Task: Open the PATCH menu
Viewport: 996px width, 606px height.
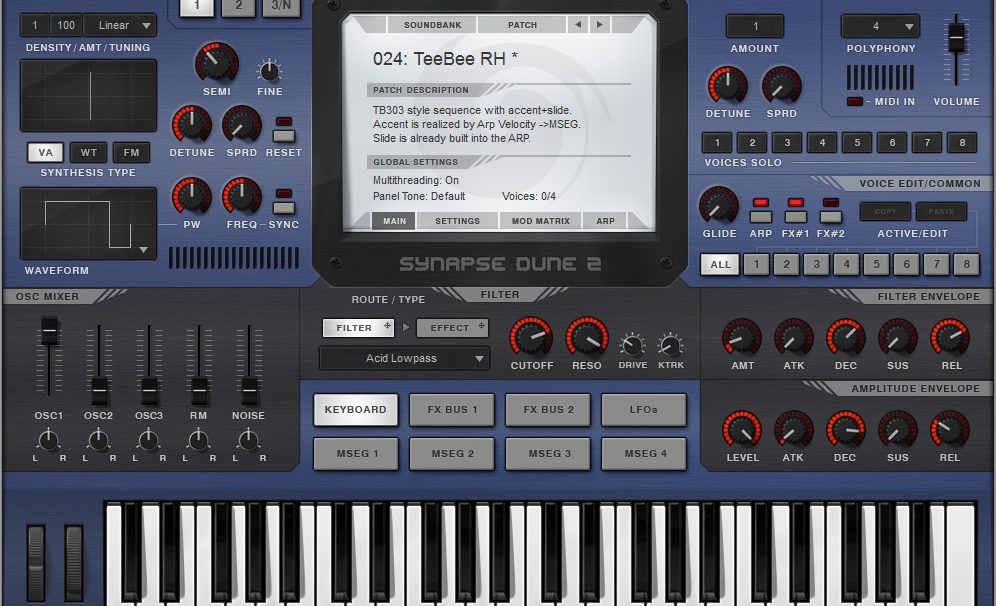Action: 522,25
